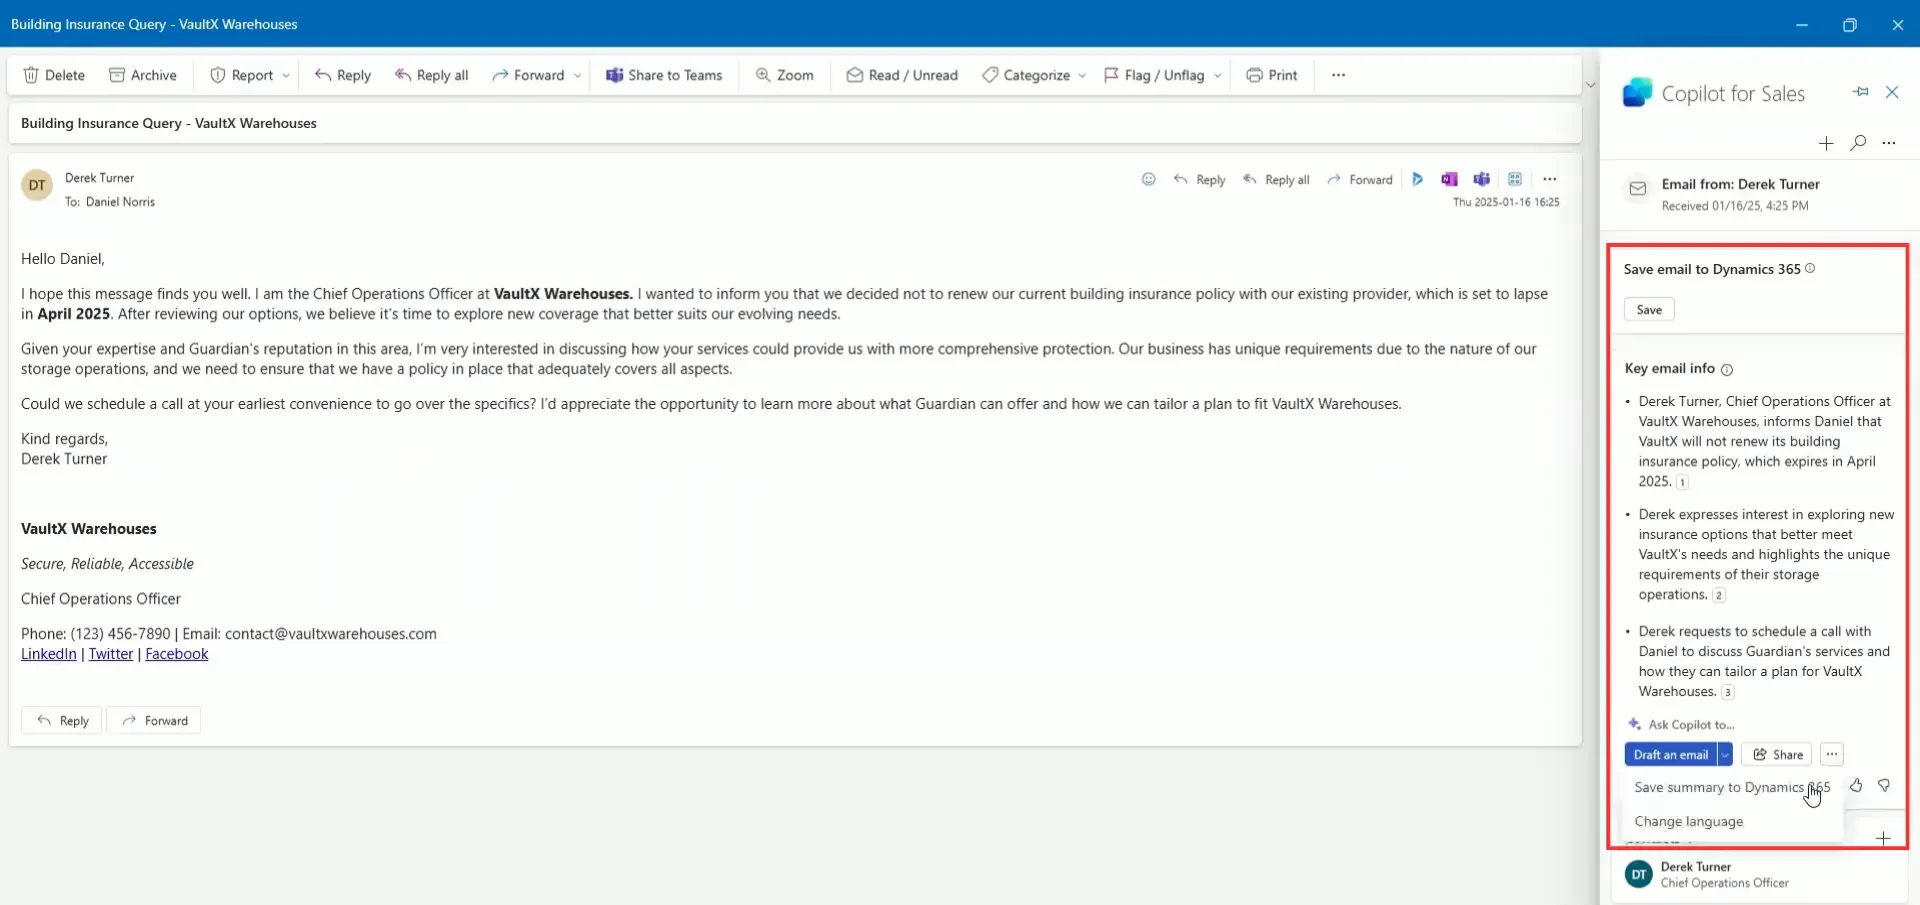The image size is (1920, 905).
Task: Open message header more actions ellipsis
Action: [1550, 179]
